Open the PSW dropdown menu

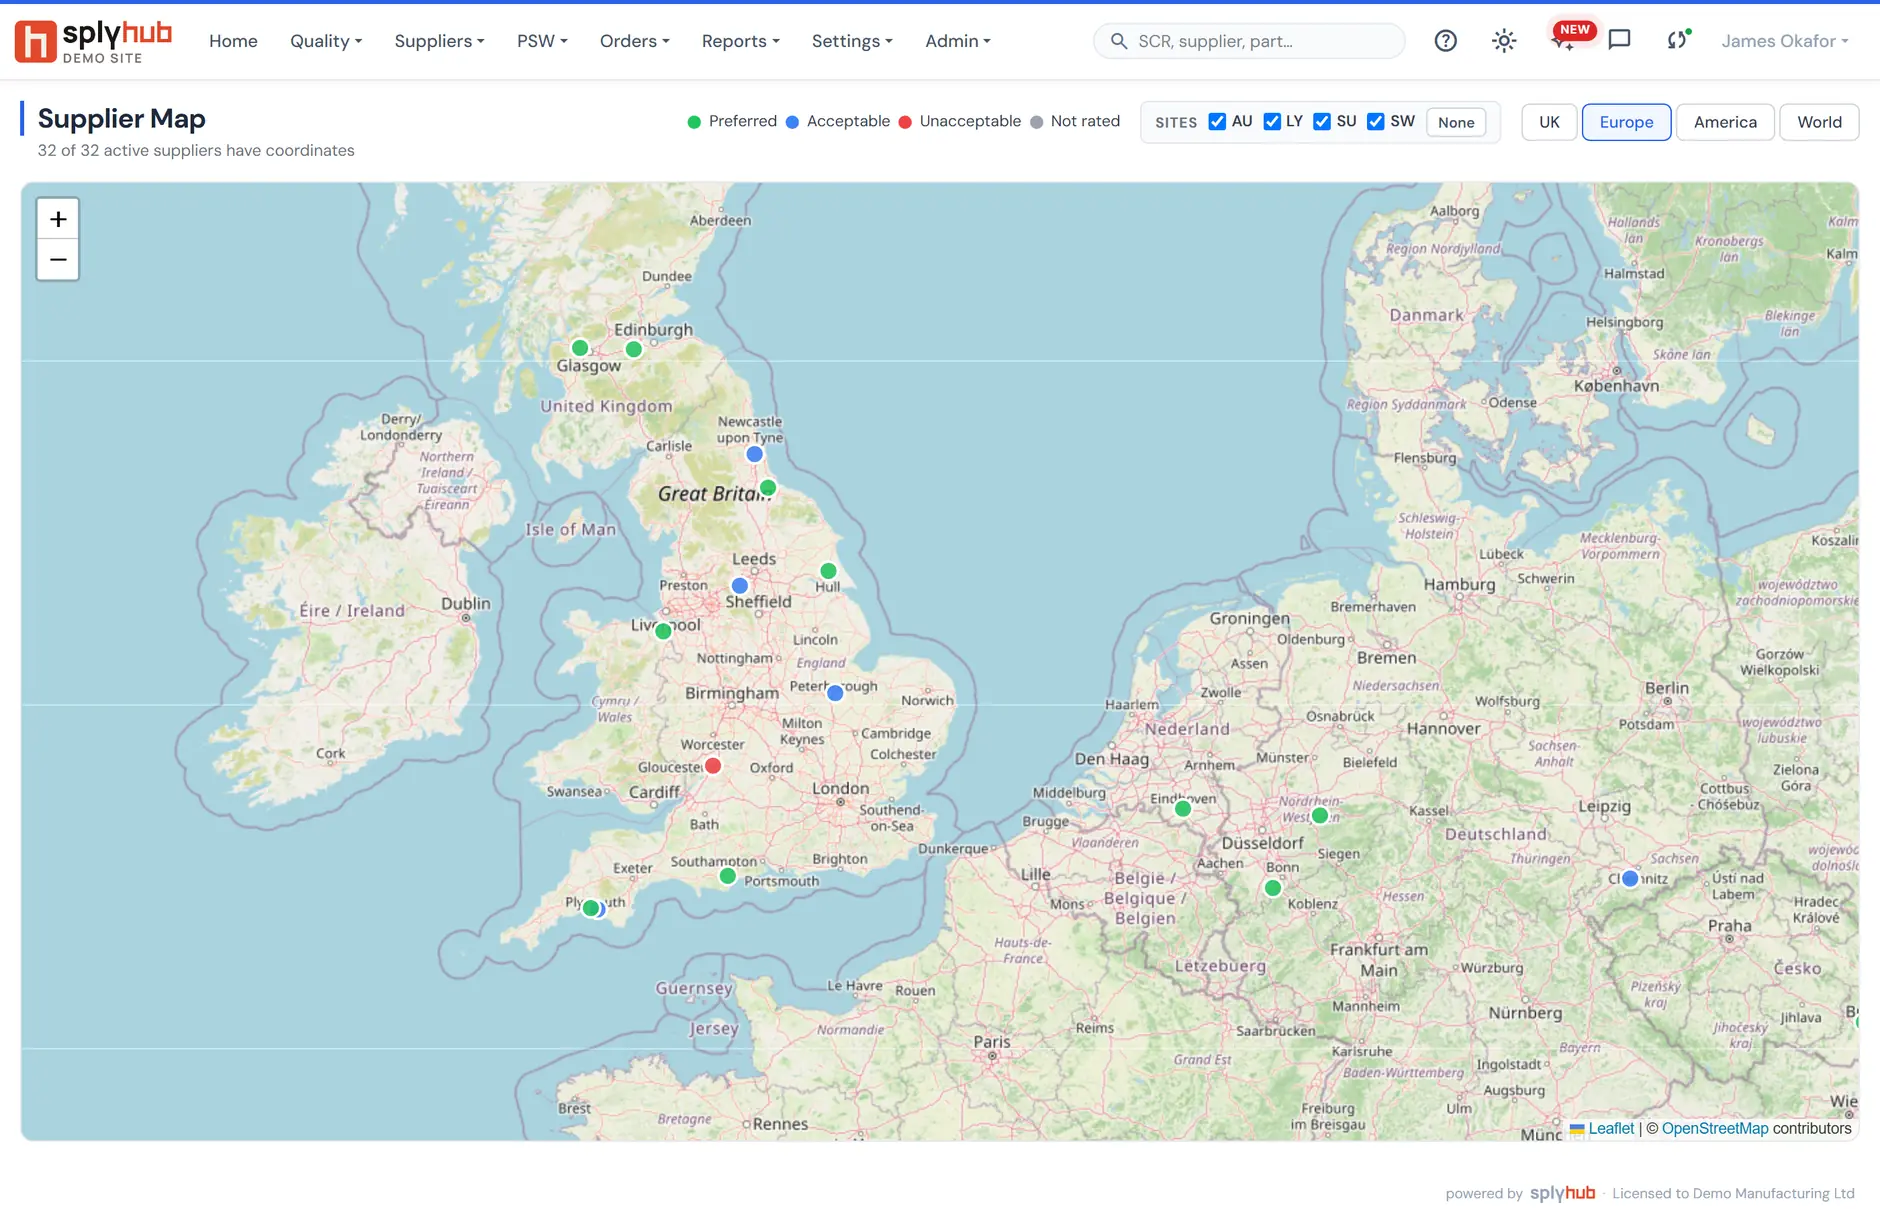click(542, 41)
